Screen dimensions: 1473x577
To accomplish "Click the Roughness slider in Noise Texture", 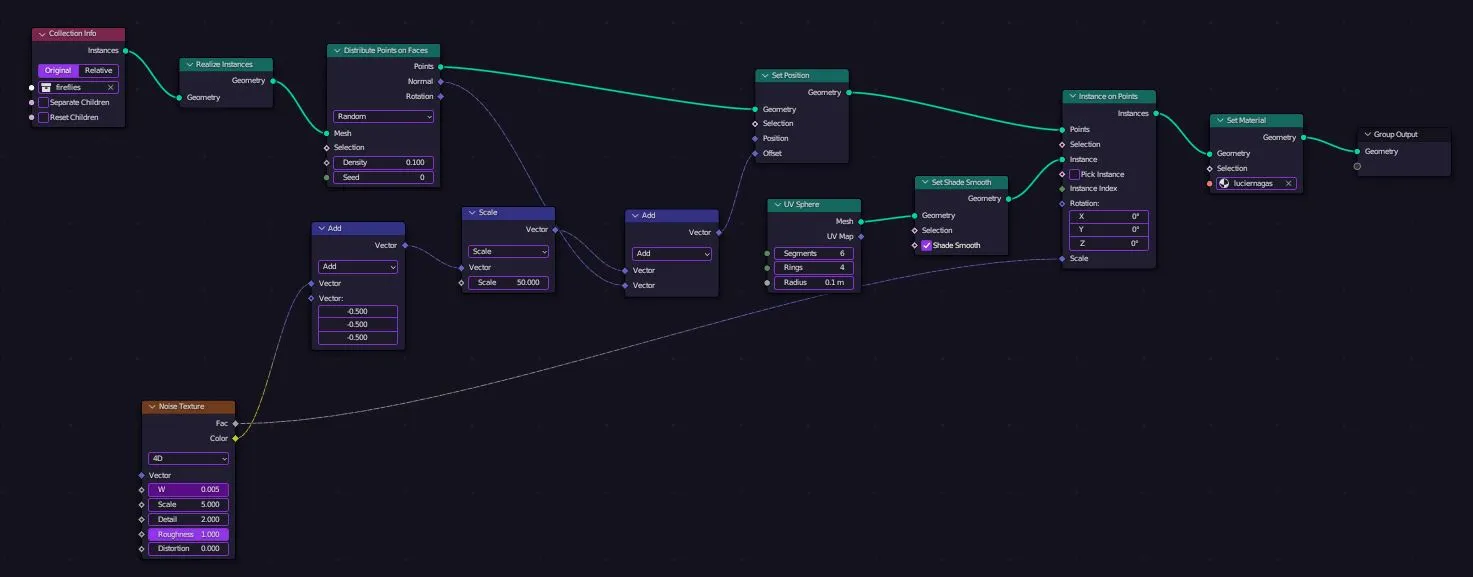I will [x=188, y=534].
